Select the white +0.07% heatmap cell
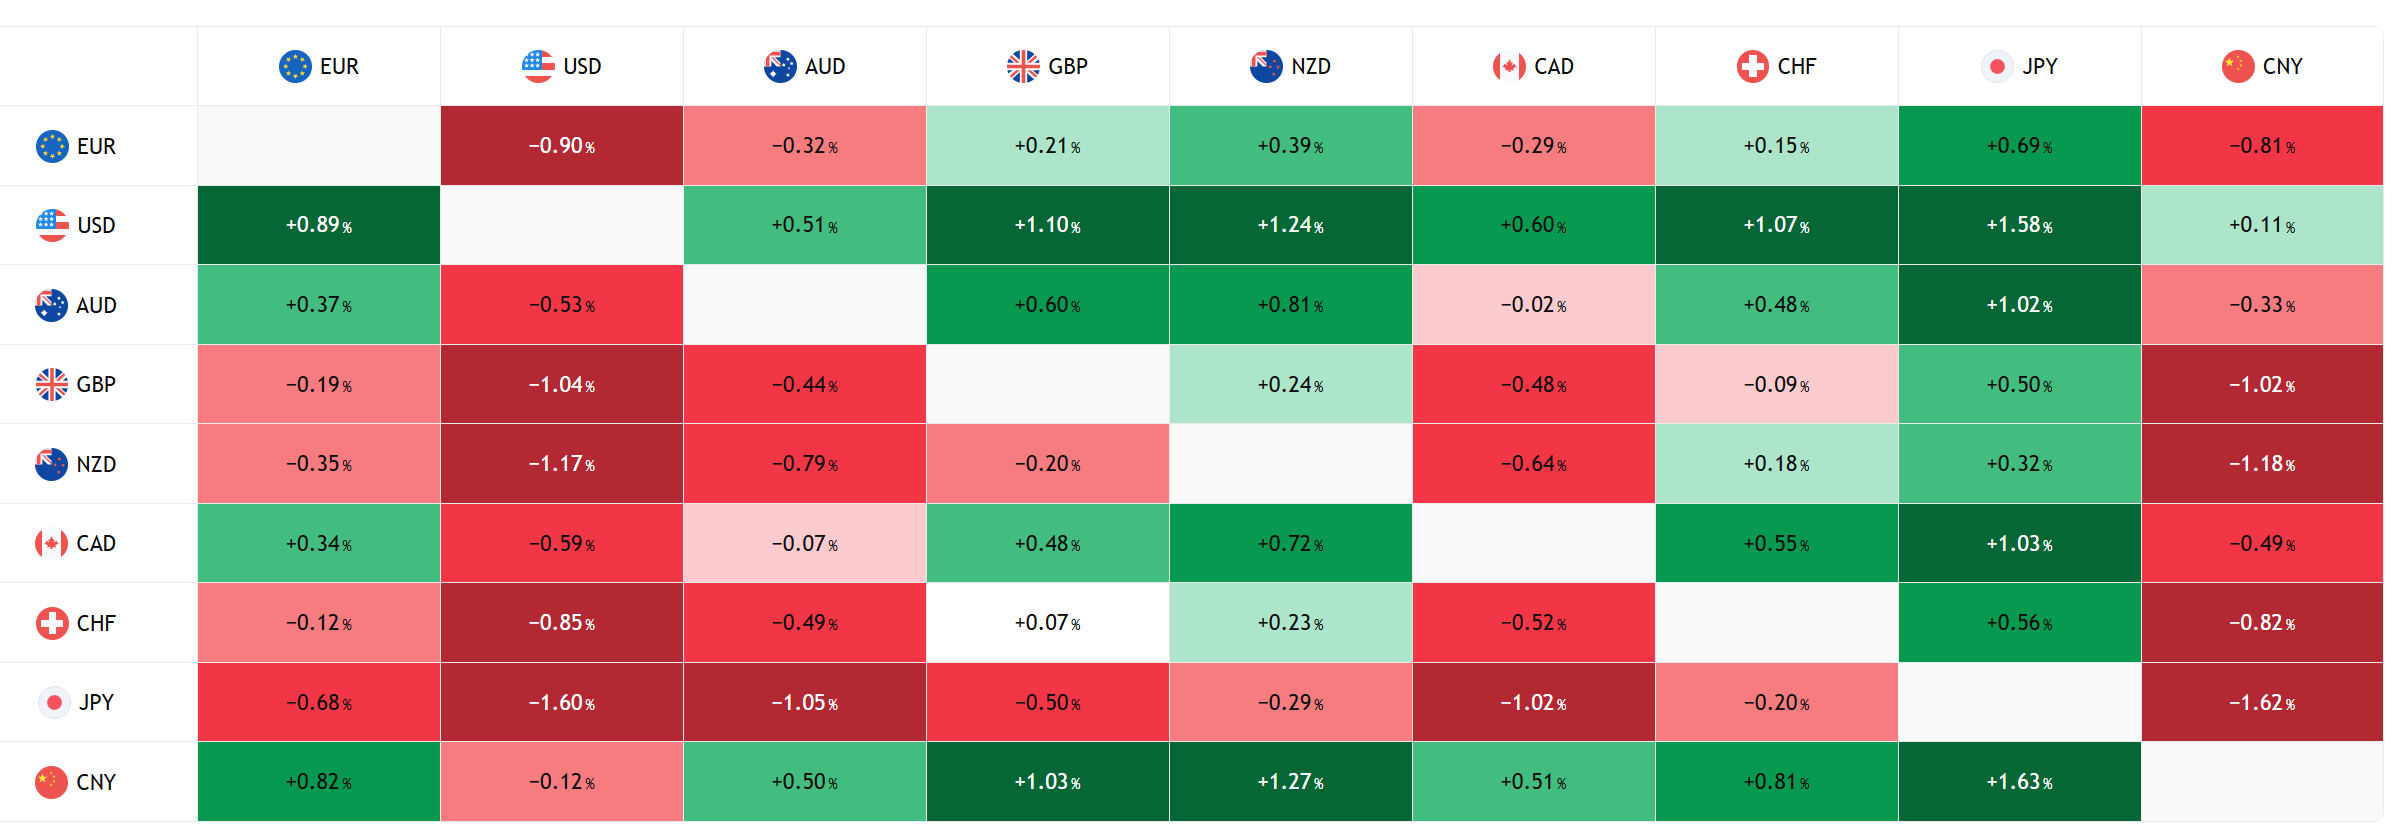Viewport: 2399px width, 840px height. click(1047, 623)
